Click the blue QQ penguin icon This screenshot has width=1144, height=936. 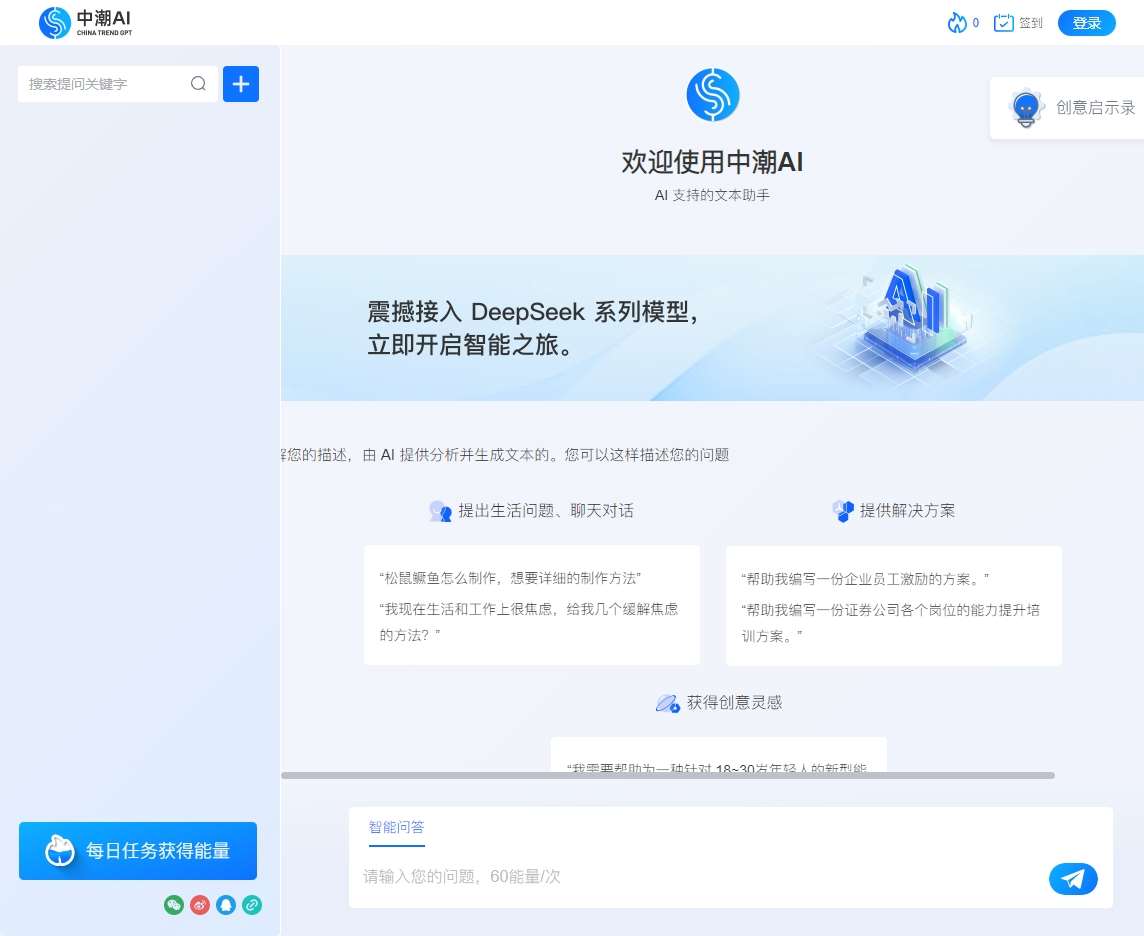(226, 905)
